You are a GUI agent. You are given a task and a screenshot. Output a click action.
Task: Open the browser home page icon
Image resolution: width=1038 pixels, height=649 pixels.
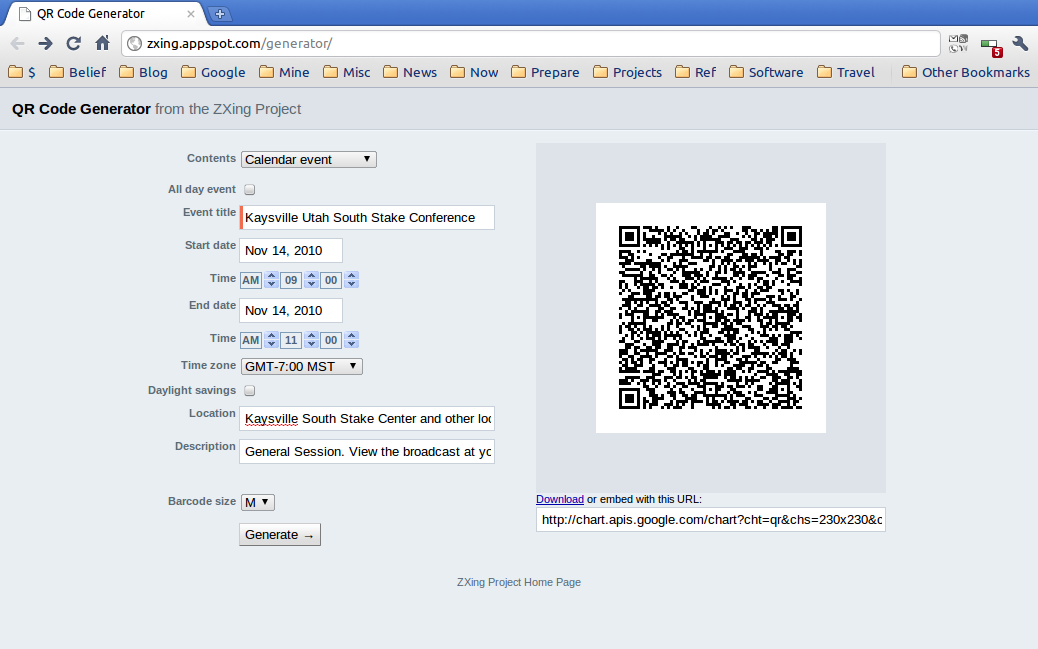click(102, 44)
